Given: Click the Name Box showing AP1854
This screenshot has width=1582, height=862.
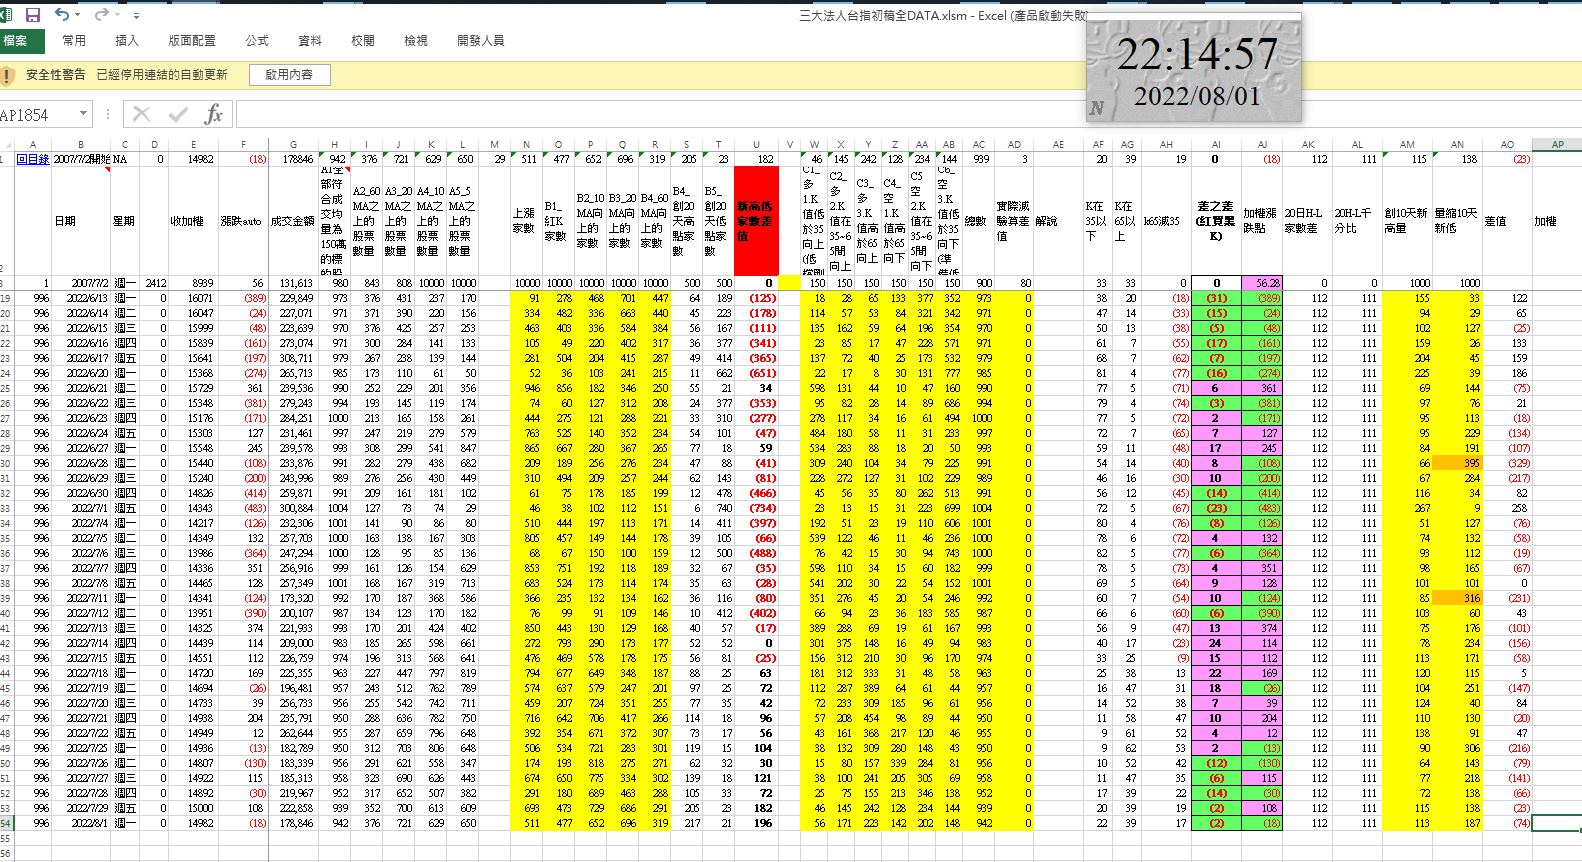Looking at the screenshot, I should (x=38, y=115).
